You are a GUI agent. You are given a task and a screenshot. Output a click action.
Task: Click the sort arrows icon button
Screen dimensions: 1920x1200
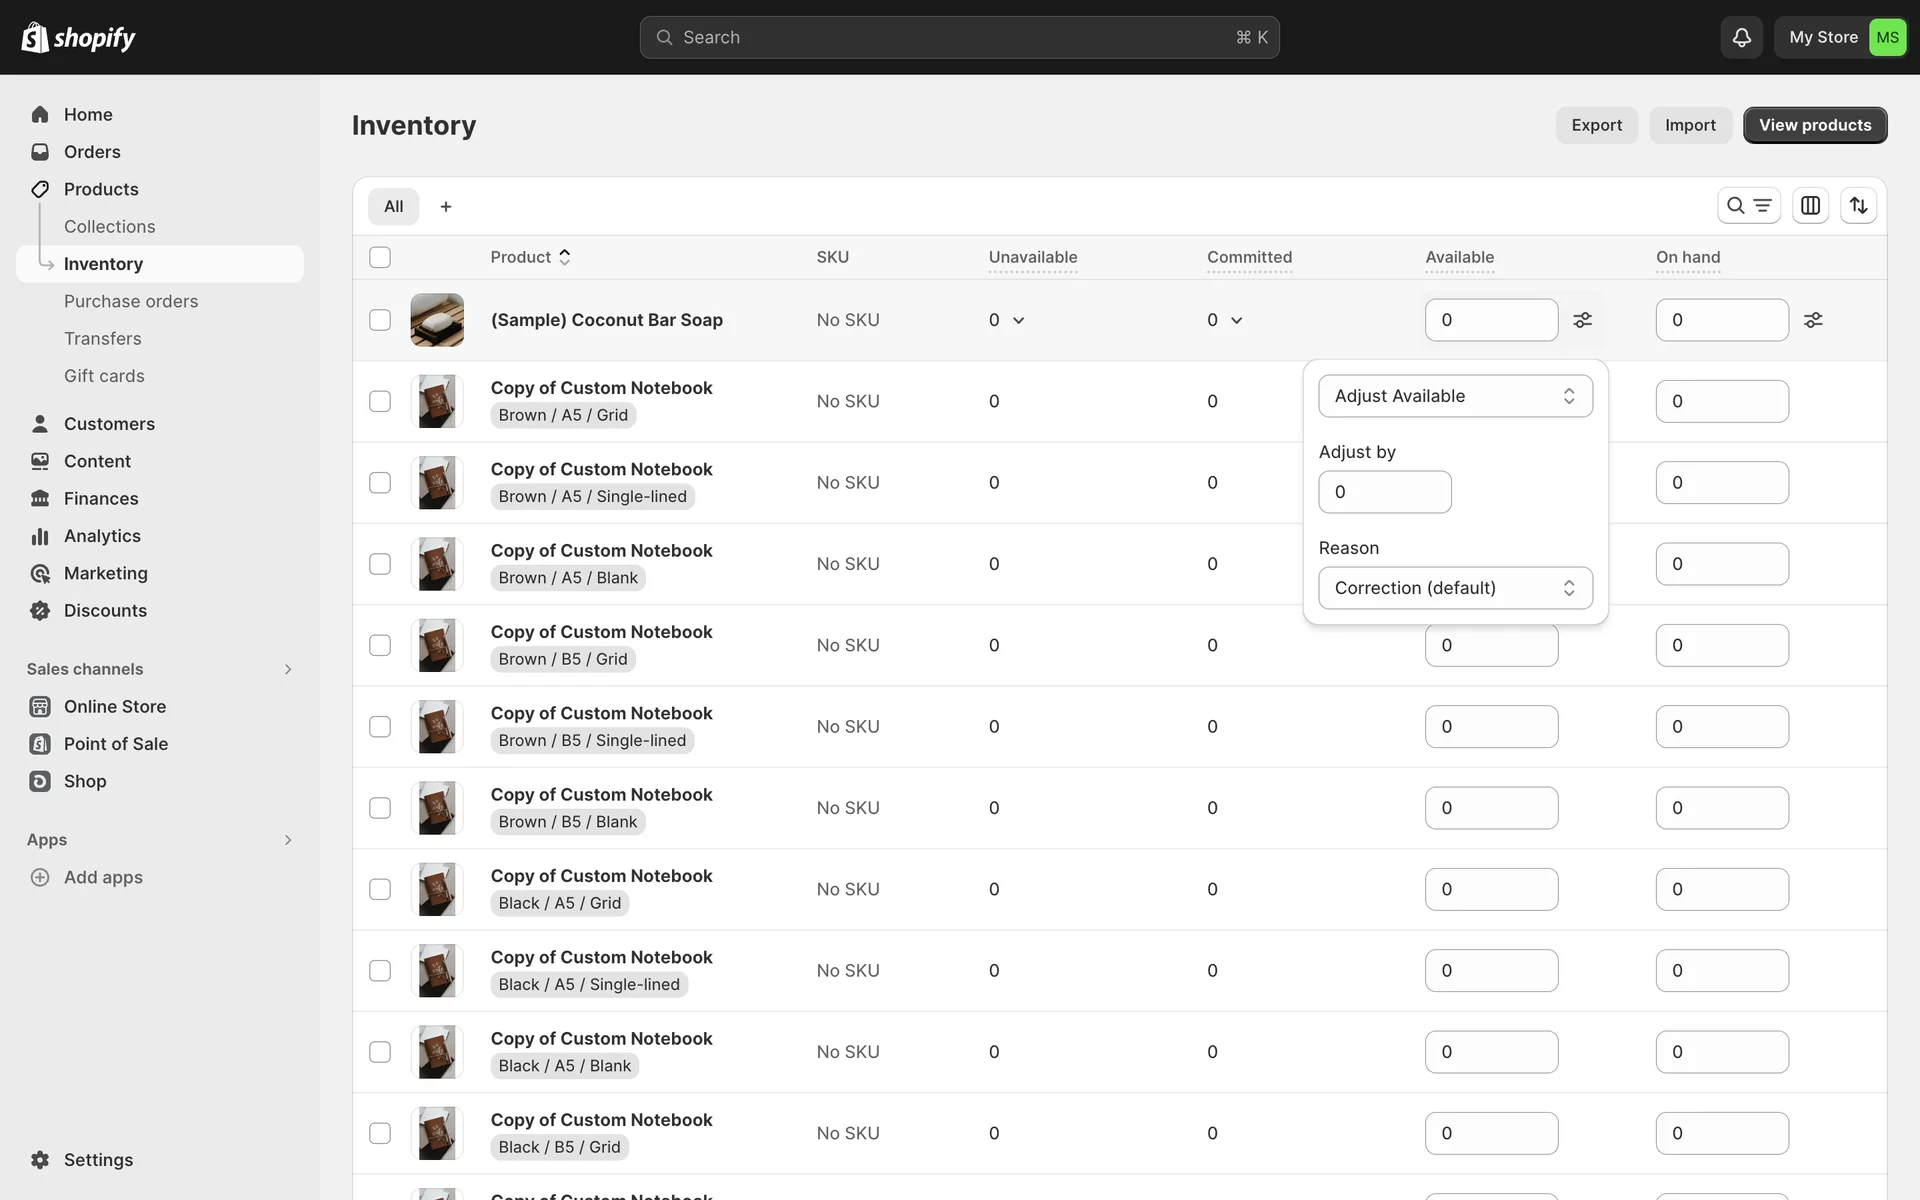(1858, 205)
